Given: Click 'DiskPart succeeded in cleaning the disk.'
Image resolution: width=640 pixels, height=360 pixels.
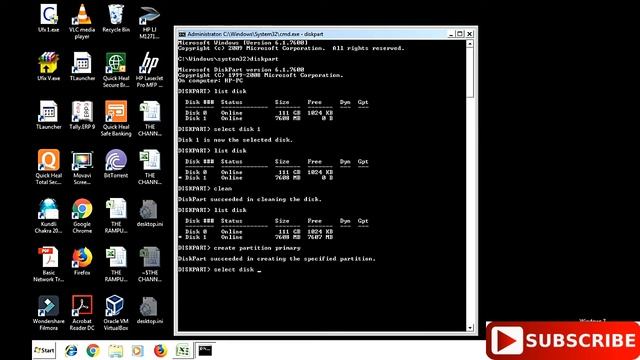Looking at the screenshot, I should (250, 199).
